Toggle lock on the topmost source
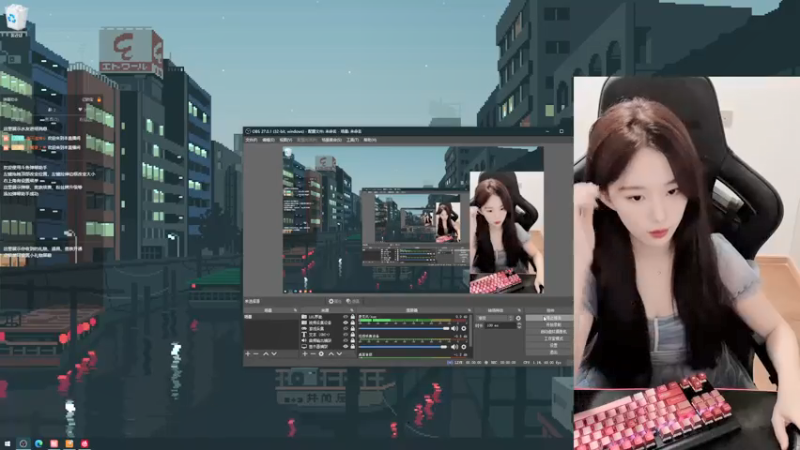The height and width of the screenshot is (450, 800). point(353,317)
